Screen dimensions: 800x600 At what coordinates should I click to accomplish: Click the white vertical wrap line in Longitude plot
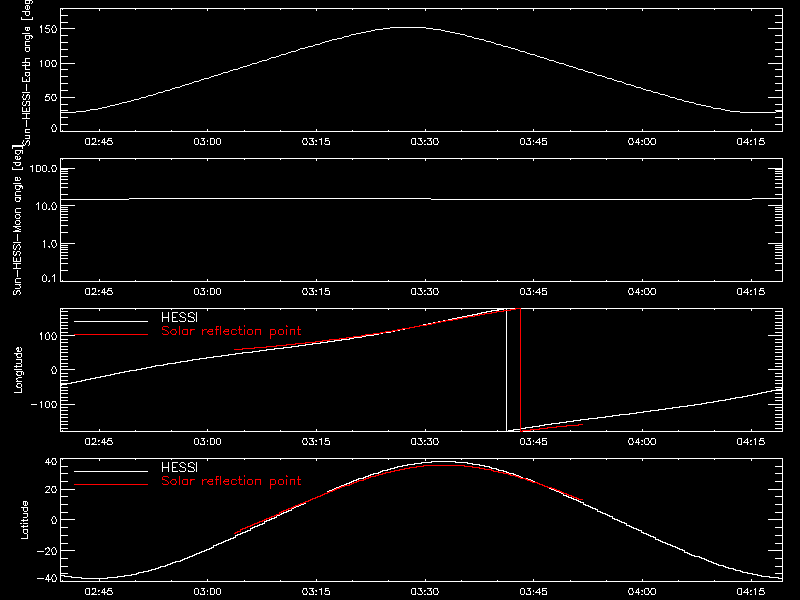[x=506, y=370]
